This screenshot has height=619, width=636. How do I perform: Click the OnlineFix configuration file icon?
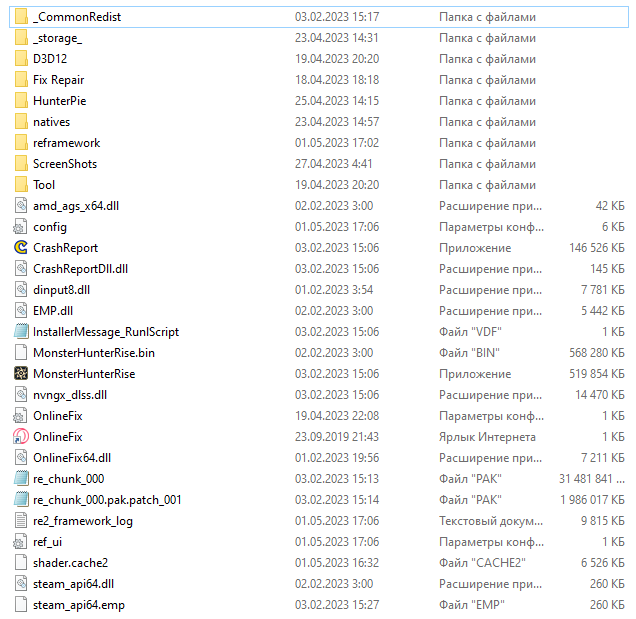click(x=21, y=416)
